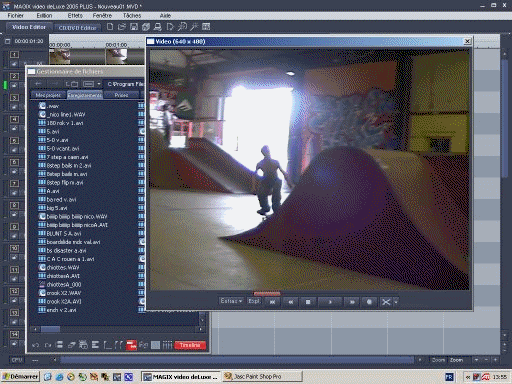Rewind the video preview

(x=291, y=302)
